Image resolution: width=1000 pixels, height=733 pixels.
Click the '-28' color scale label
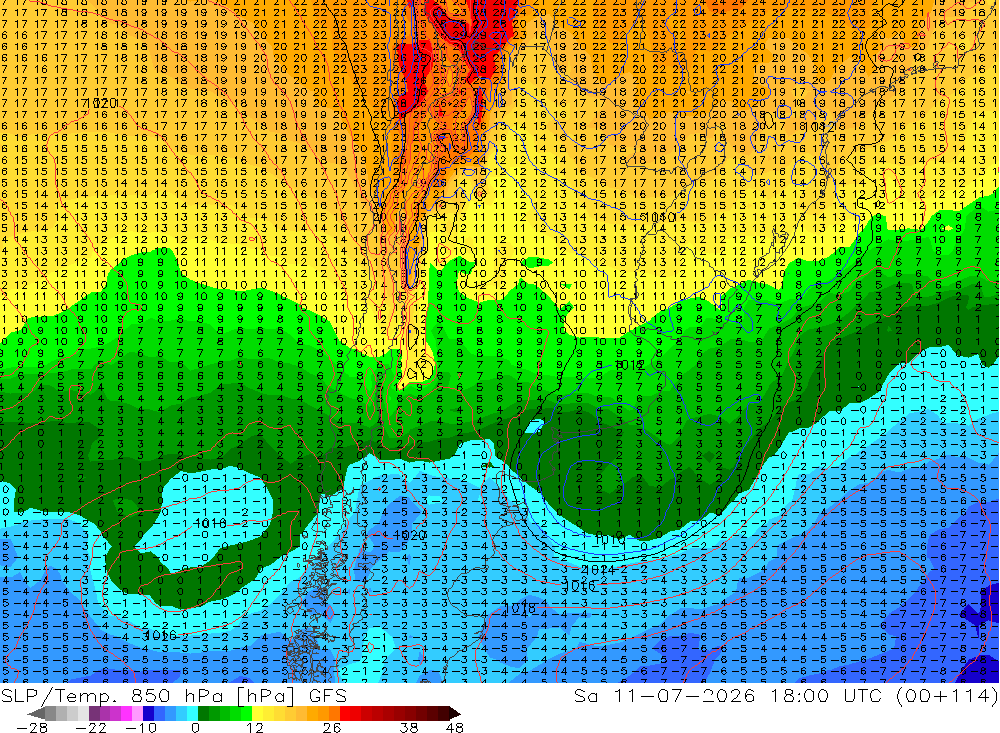pos(32,727)
